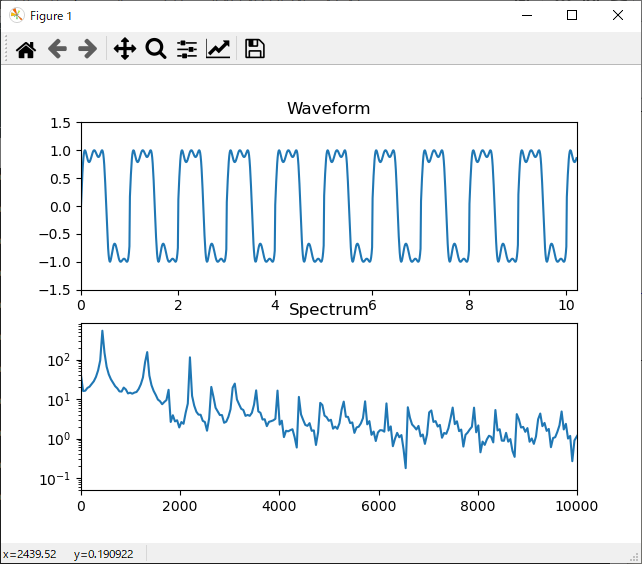Maximize the Figure 1 window
This screenshot has width=642, height=564.
tap(572, 16)
